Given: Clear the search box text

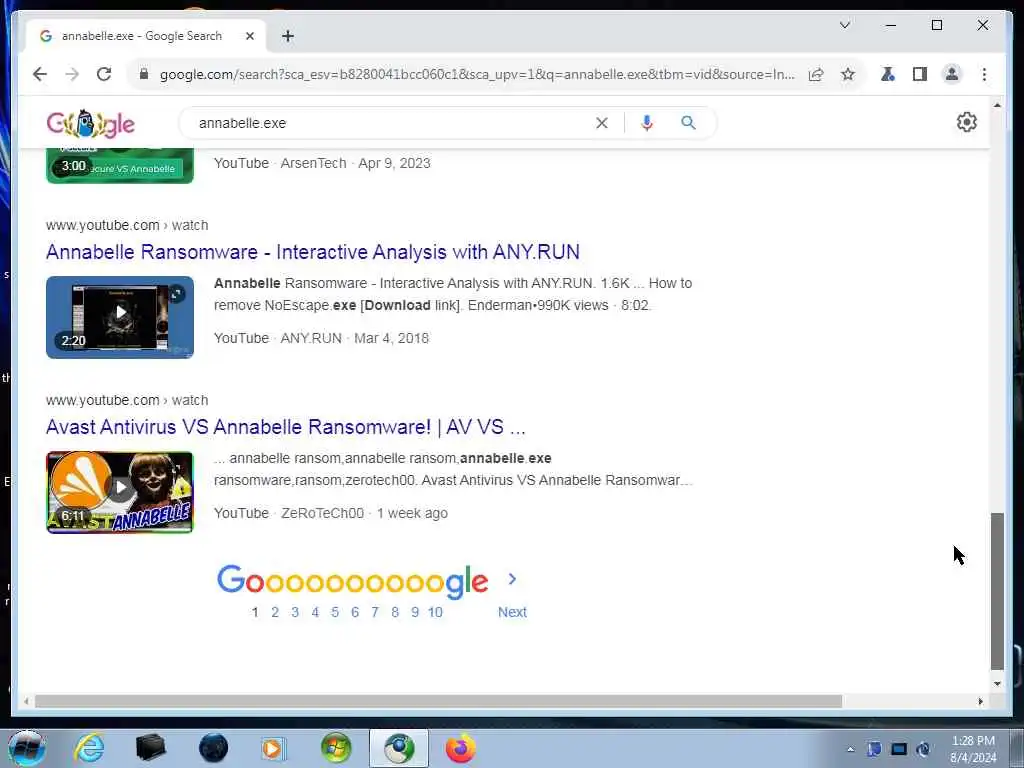Looking at the screenshot, I should pos(601,123).
